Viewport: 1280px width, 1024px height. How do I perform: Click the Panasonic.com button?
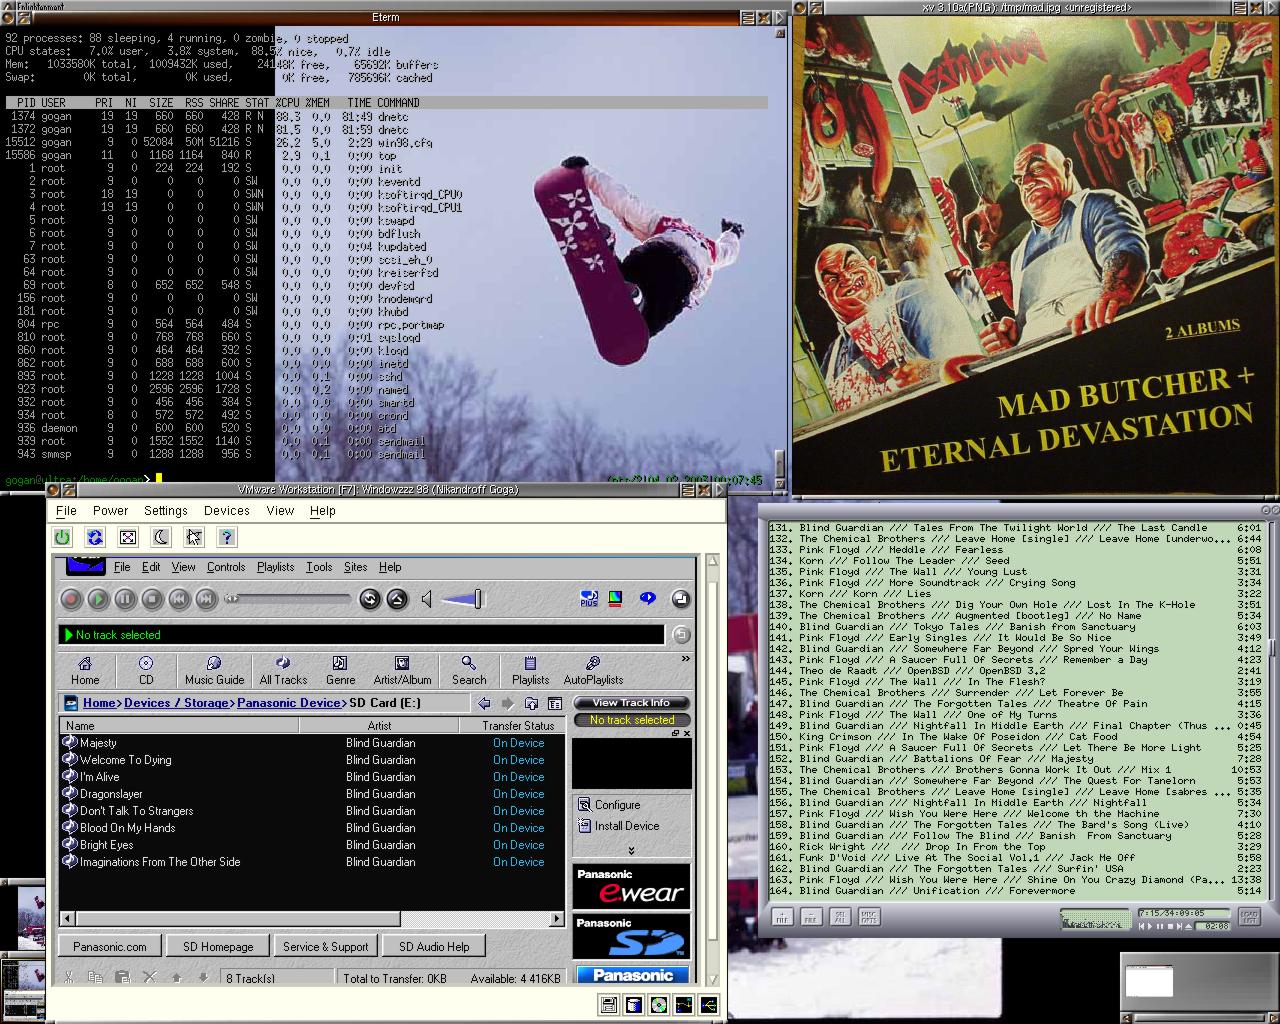(x=110, y=946)
